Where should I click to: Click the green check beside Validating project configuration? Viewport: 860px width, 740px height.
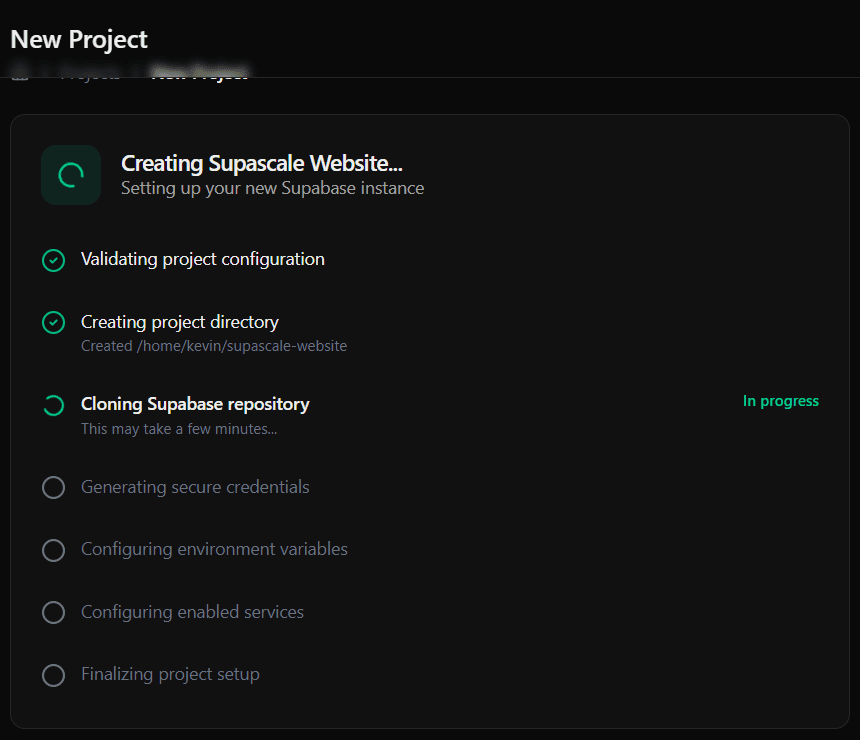pos(53,260)
